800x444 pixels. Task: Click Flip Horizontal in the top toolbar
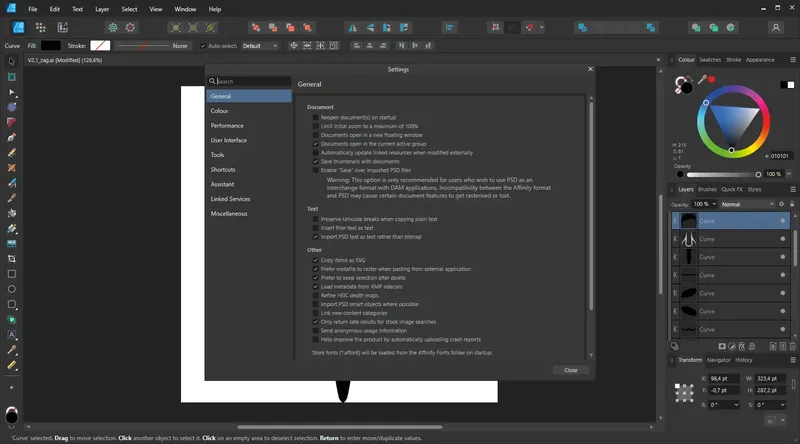[x=353, y=28]
